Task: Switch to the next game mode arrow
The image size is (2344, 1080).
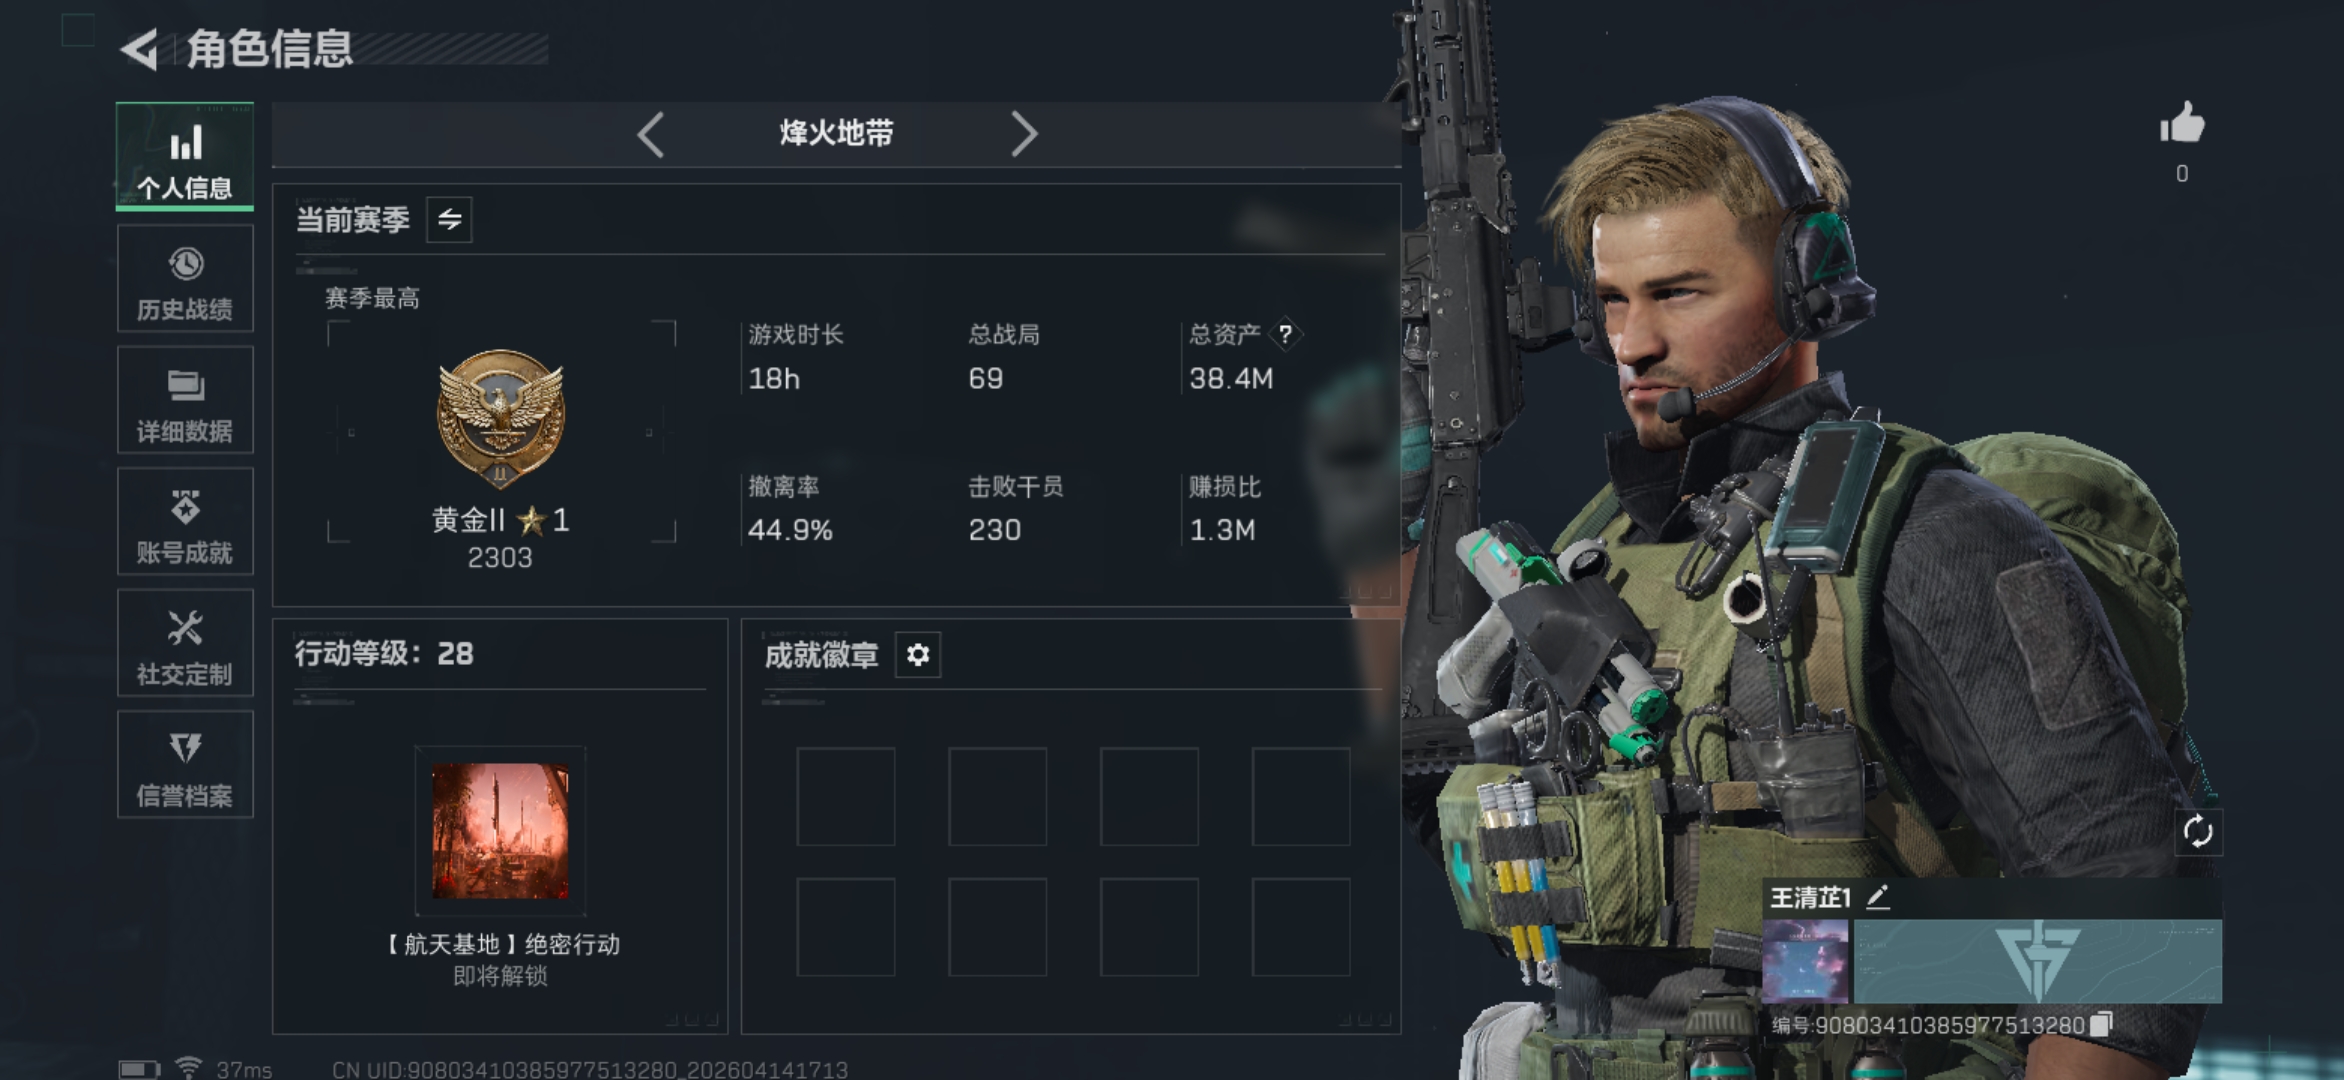Action: tap(1023, 134)
